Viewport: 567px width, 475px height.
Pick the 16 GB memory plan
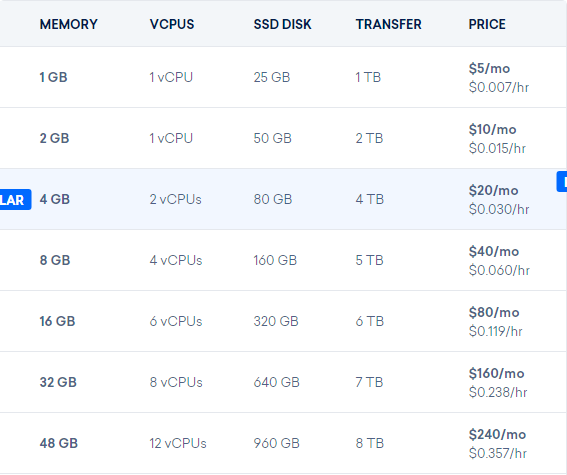(284, 321)
